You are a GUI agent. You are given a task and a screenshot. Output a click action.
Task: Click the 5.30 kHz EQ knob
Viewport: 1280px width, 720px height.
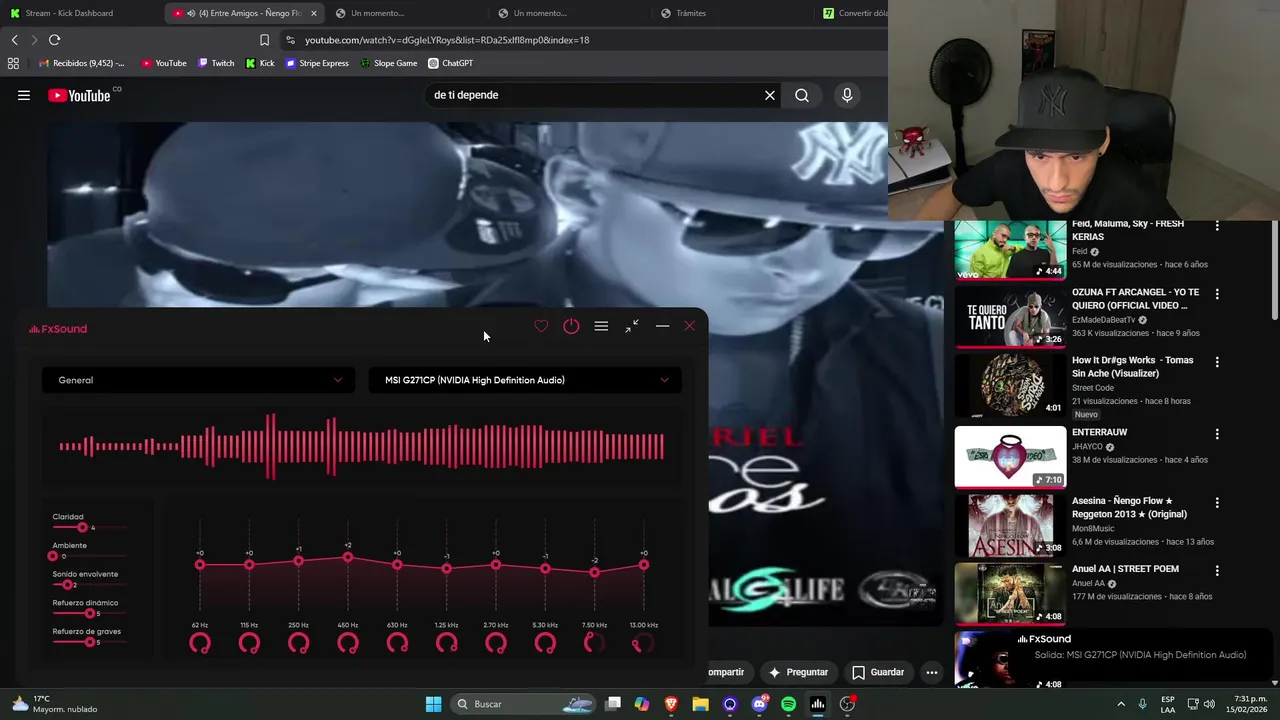click(x=545, y=644)
